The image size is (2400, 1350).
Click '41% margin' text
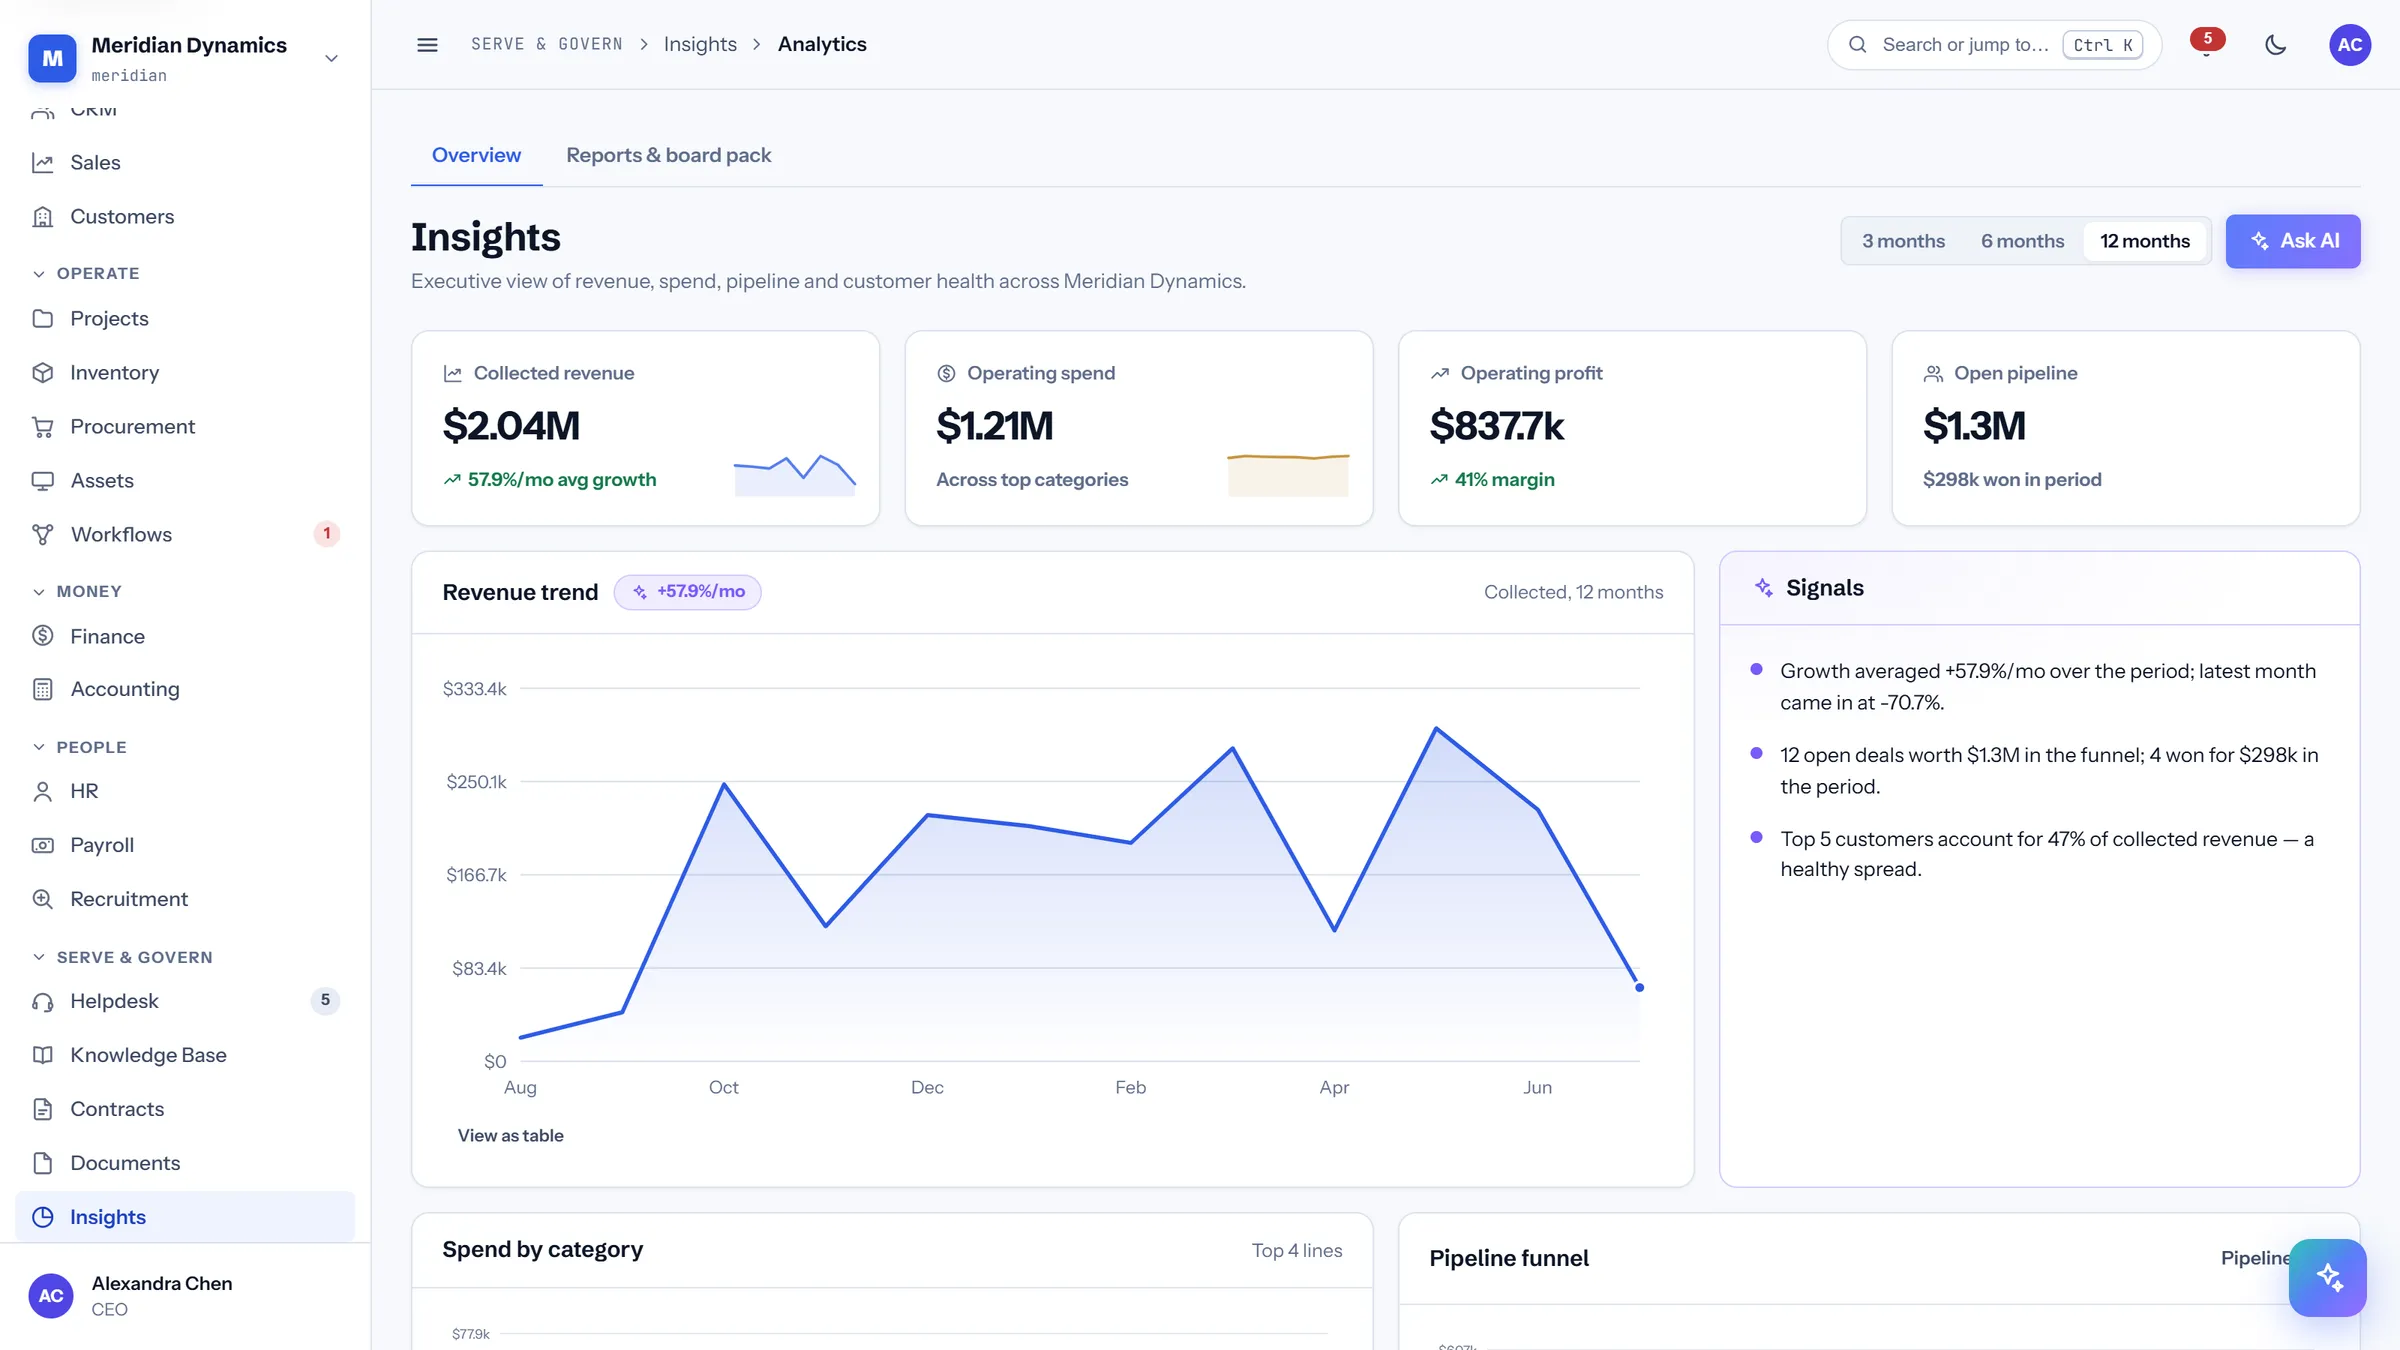coord(1505,480)
